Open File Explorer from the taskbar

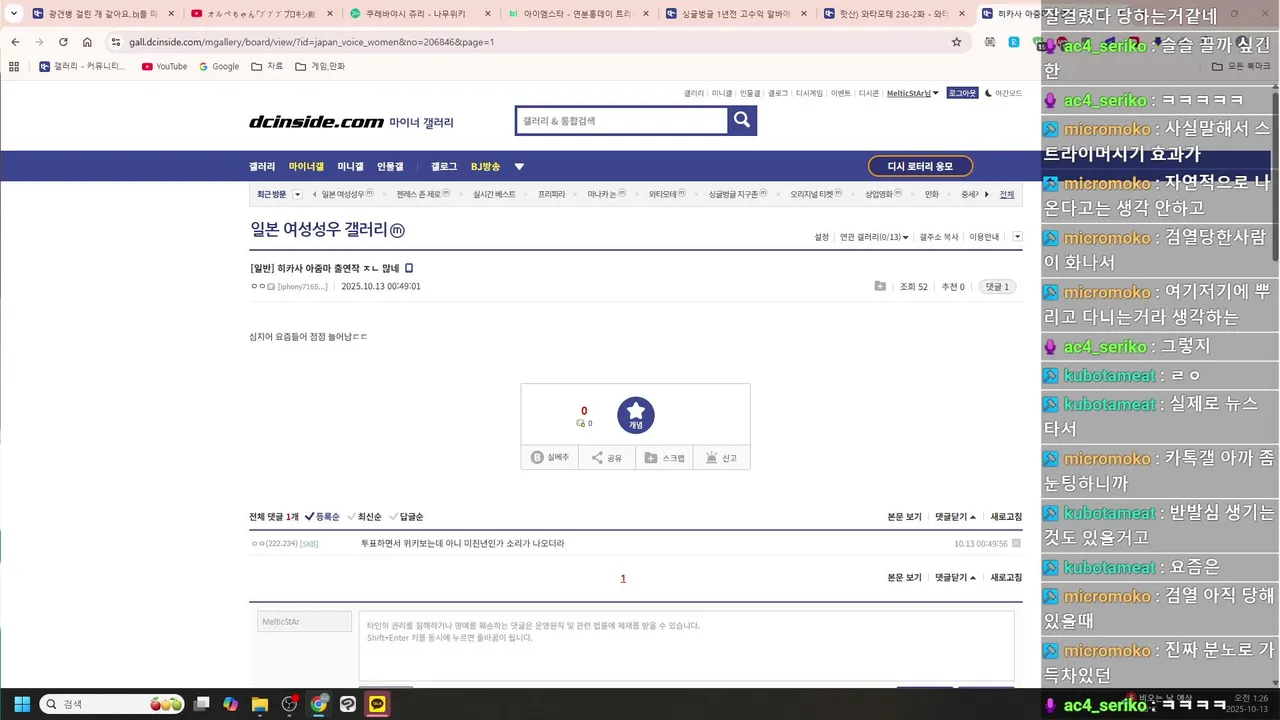click(x=260, y=704)
